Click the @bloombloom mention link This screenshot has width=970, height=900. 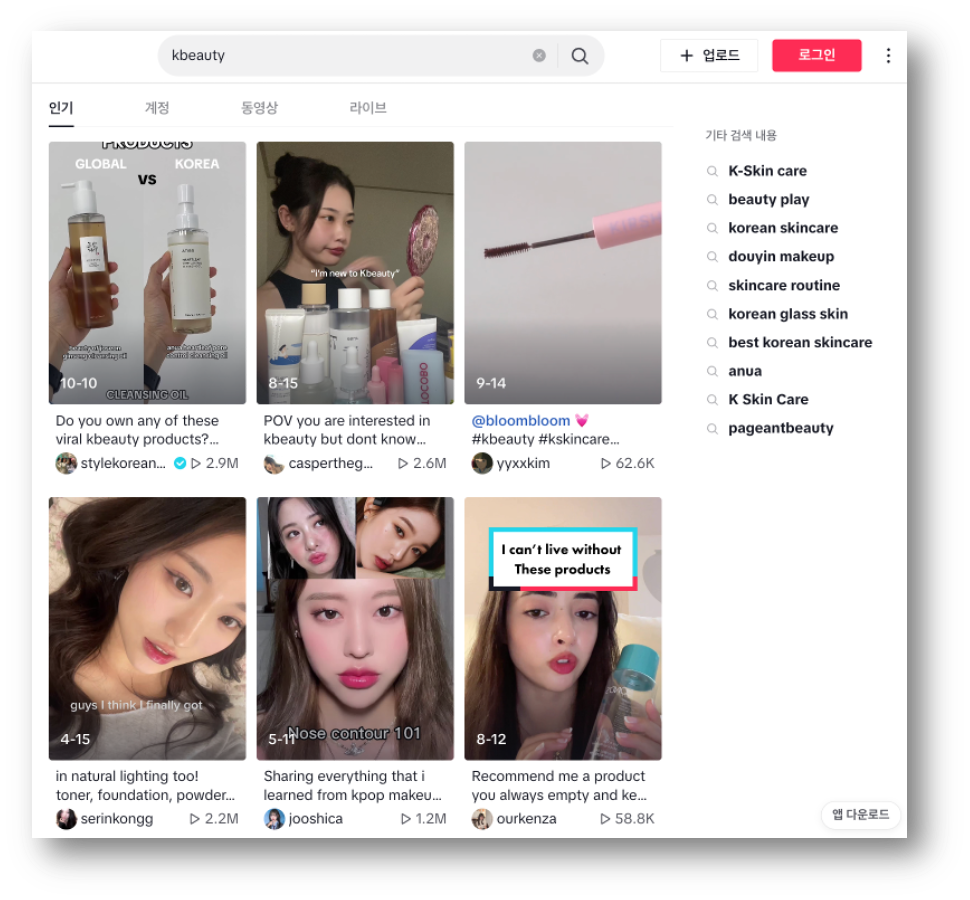tap(521, 421)
